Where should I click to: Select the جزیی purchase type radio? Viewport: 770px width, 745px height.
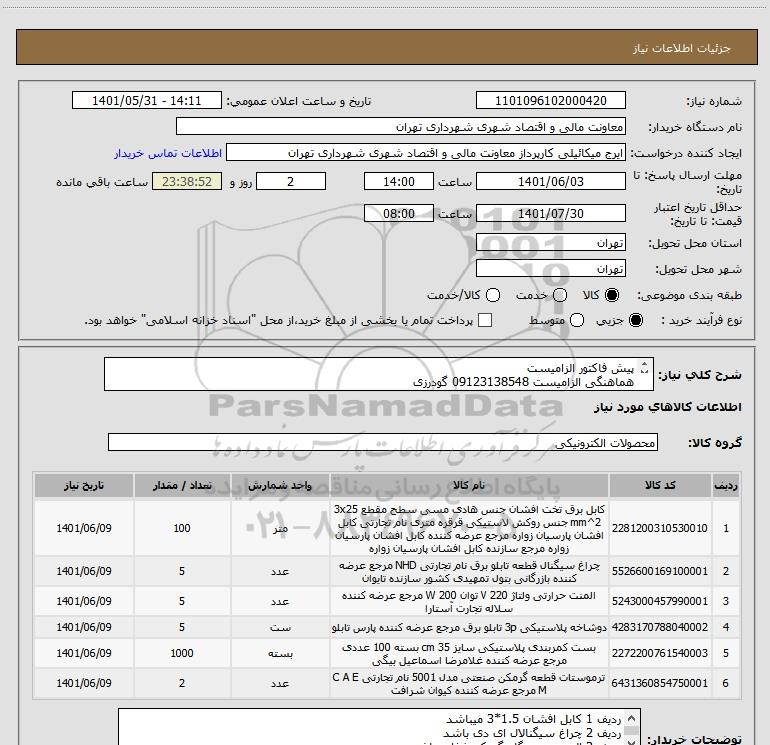(636, 320)
